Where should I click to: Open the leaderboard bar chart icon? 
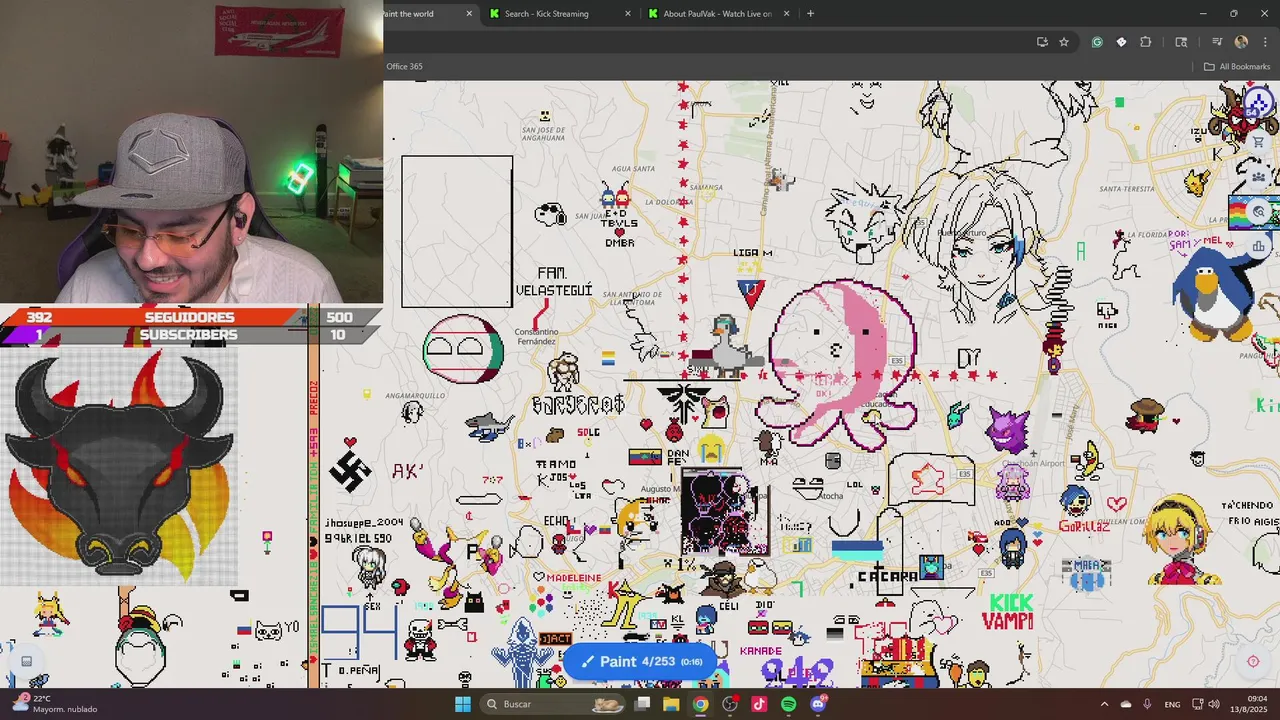pos(1259,246)
